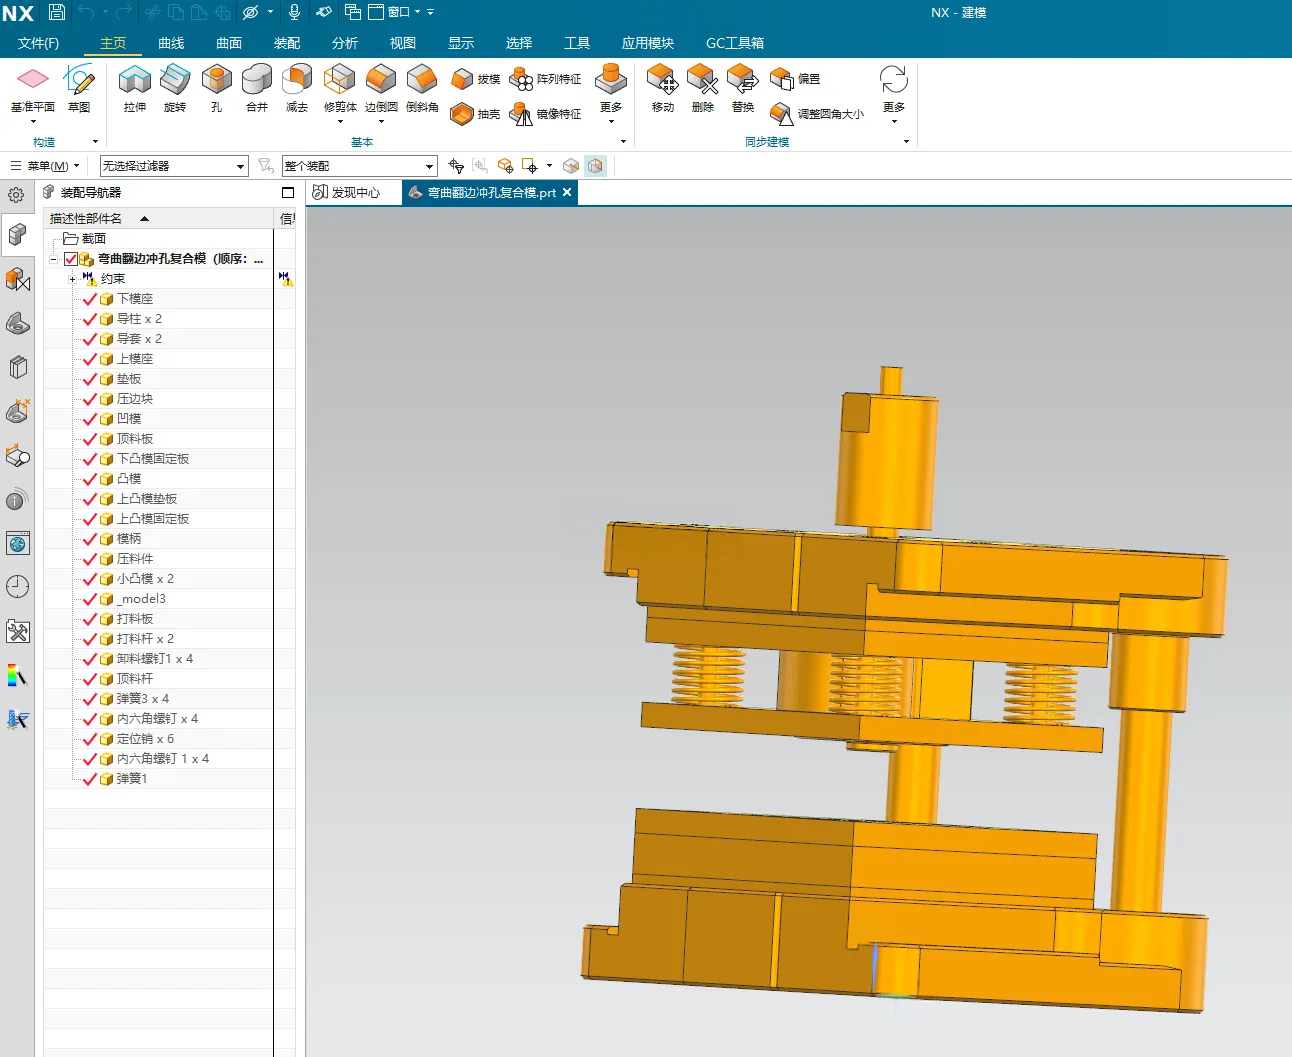Open 更多 in the 同步建模 group

point(894,93)
